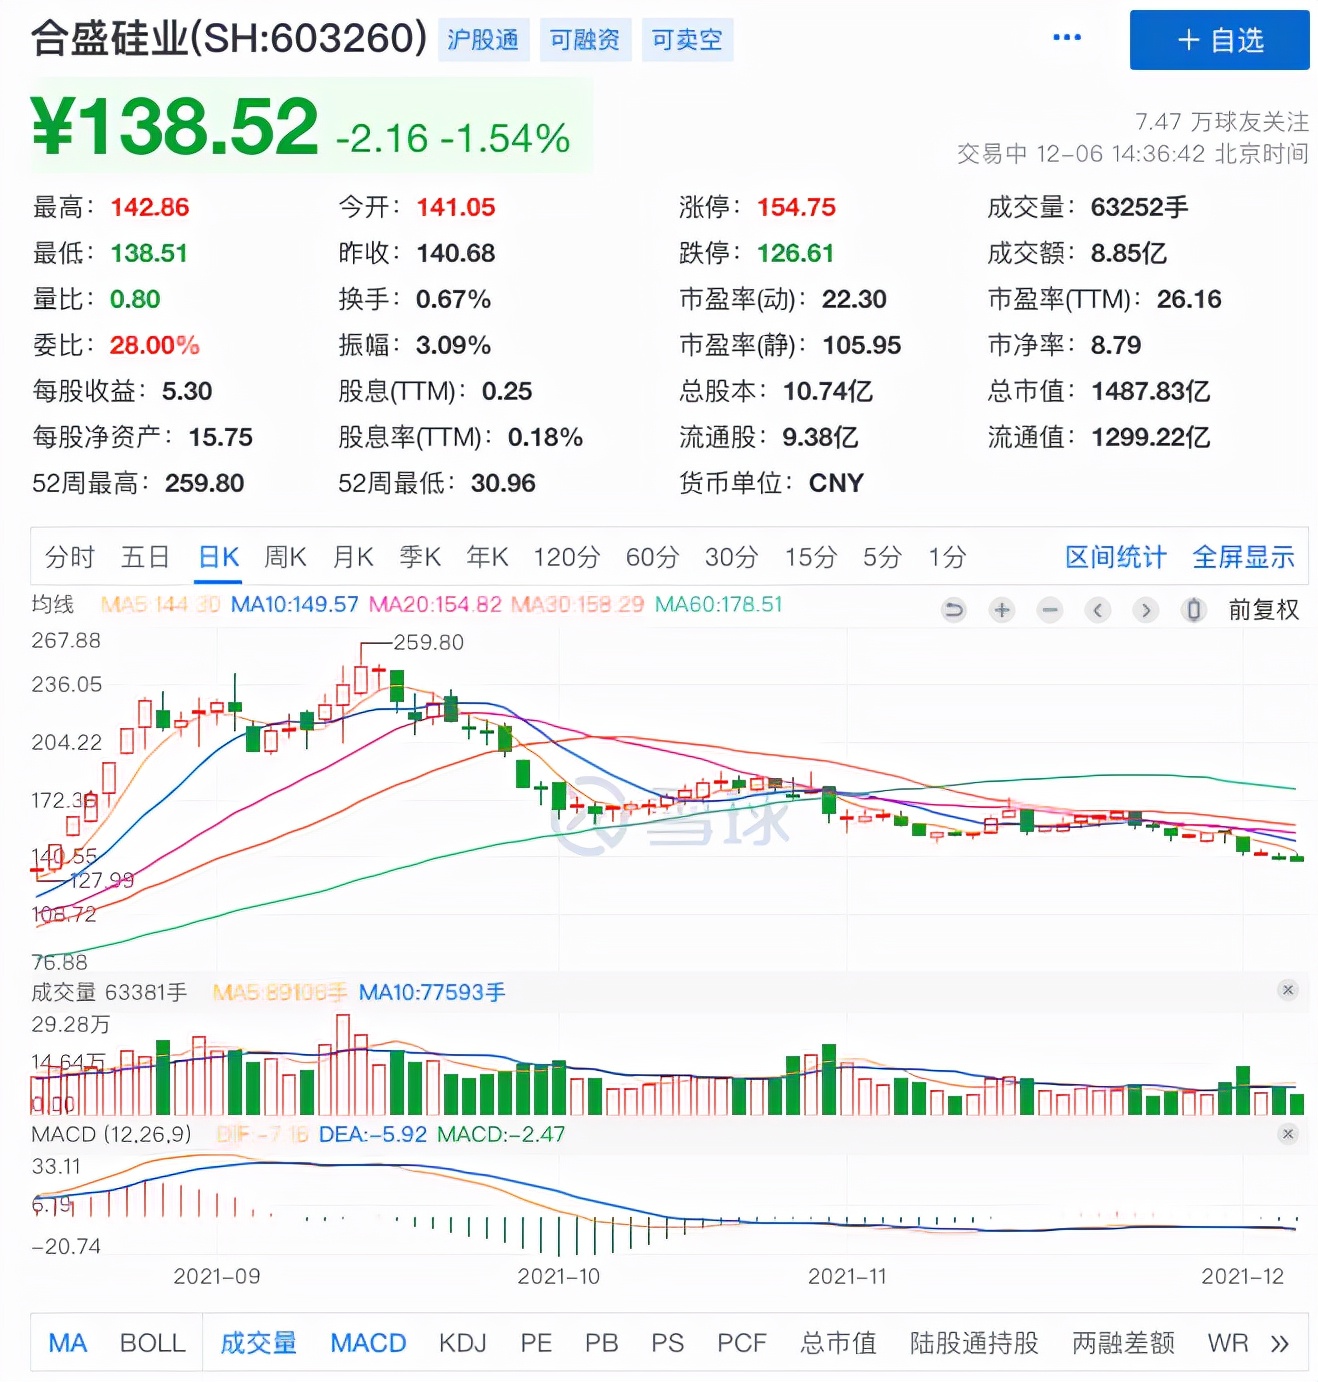
Task: Click the 52周最高 value 259.80
Action: (204, 483)
